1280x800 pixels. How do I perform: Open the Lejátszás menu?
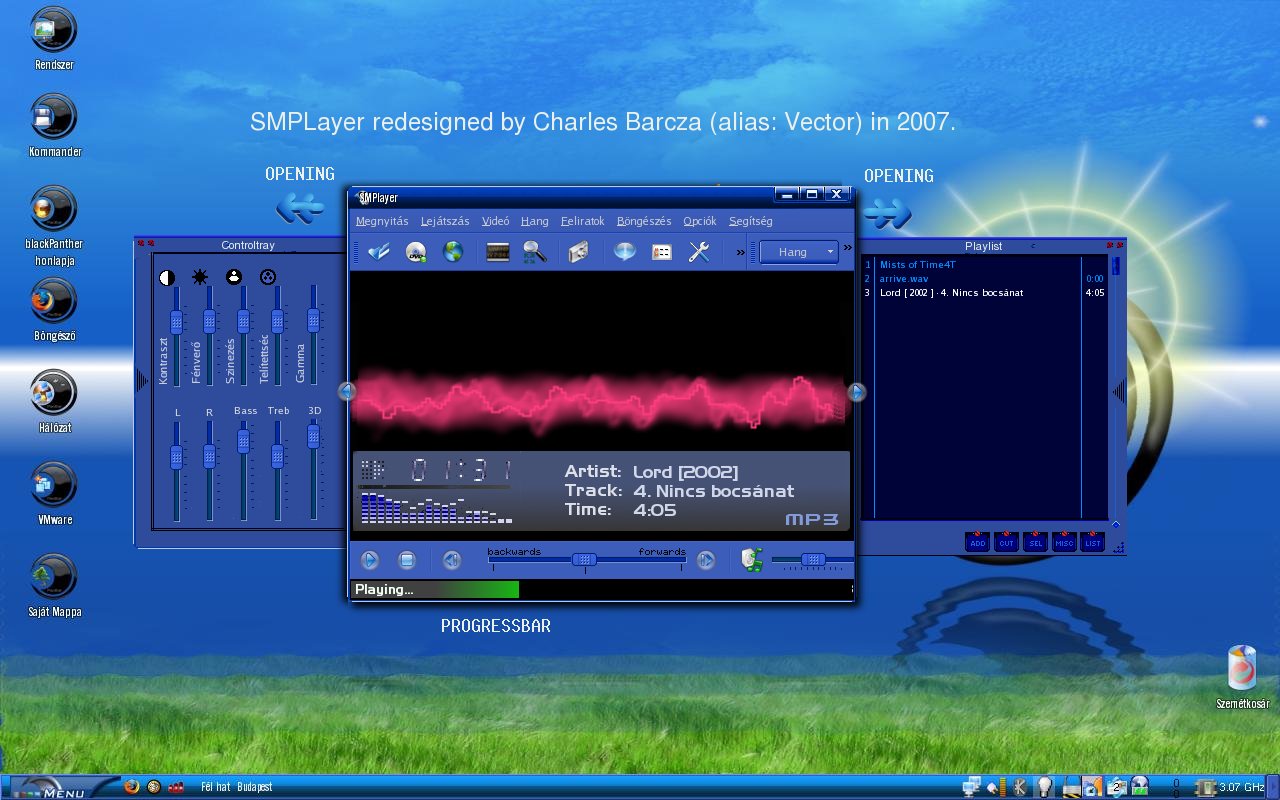tap(445, 221)
